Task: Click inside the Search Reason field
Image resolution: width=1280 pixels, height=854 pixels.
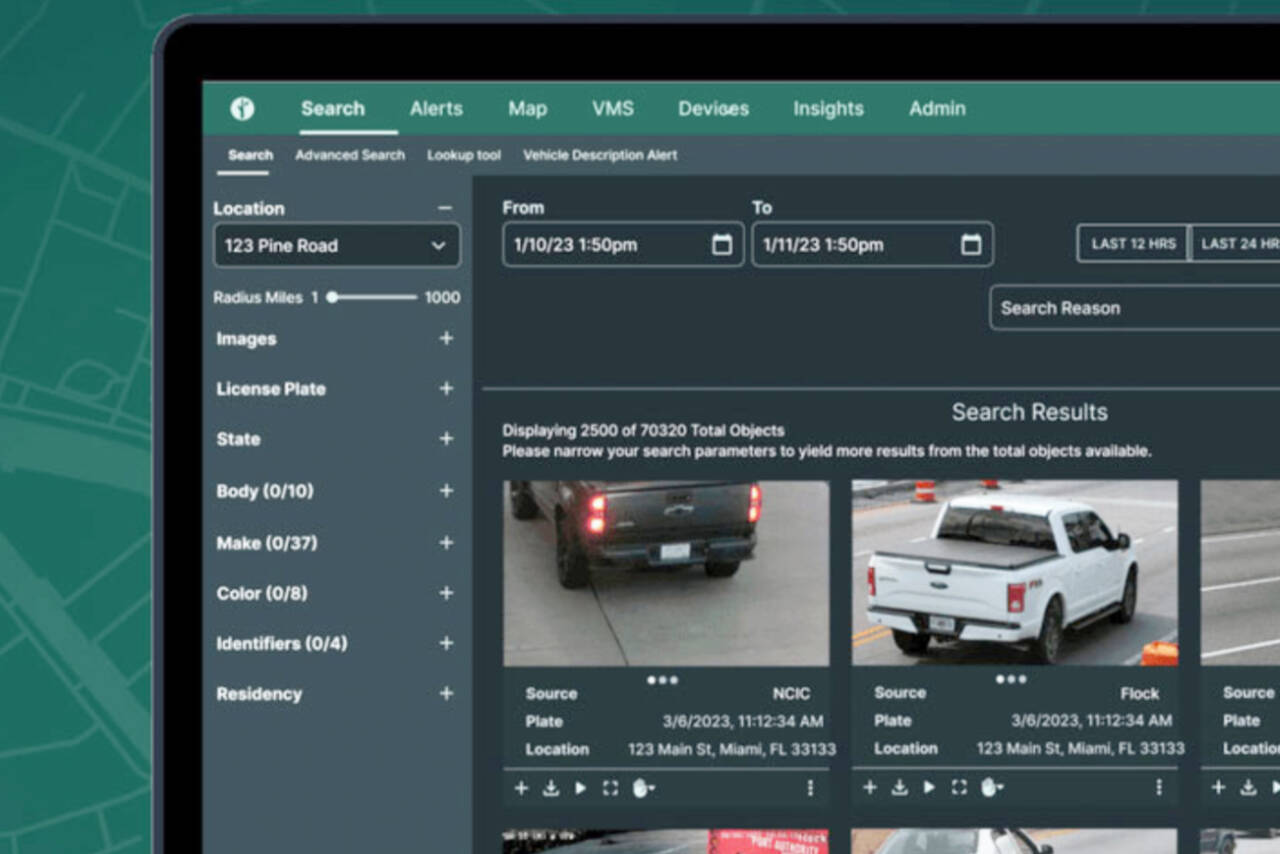Action: [1100, 308]
